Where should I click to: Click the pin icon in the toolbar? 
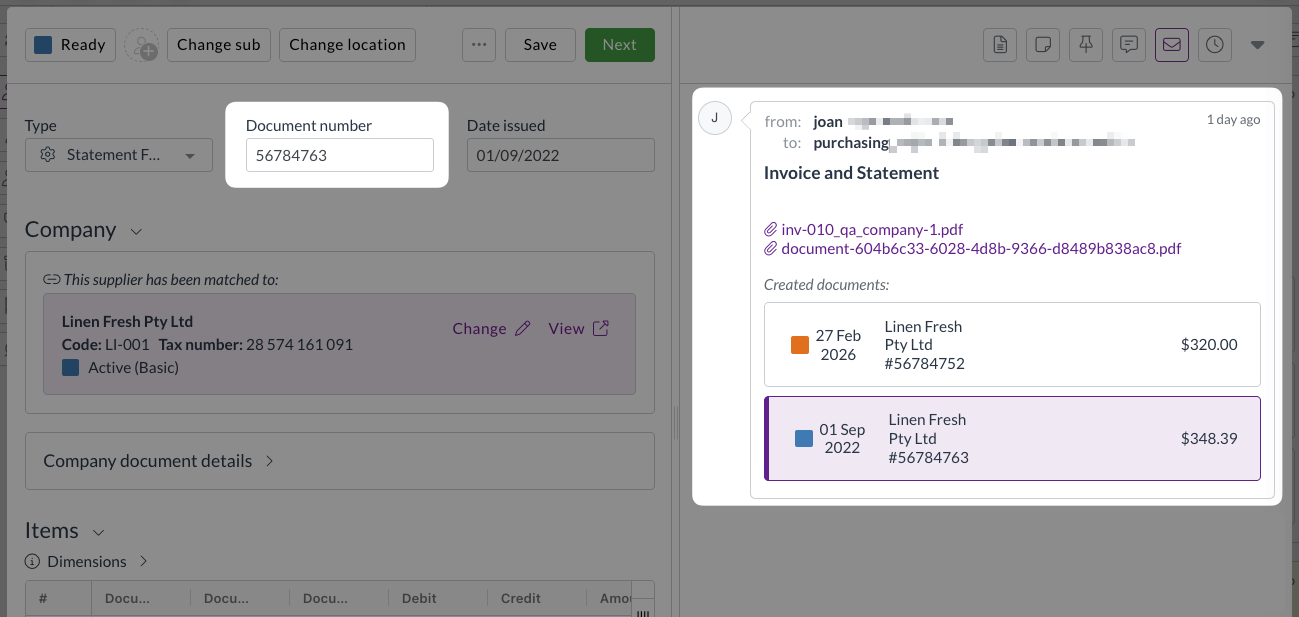(1085, 45)
